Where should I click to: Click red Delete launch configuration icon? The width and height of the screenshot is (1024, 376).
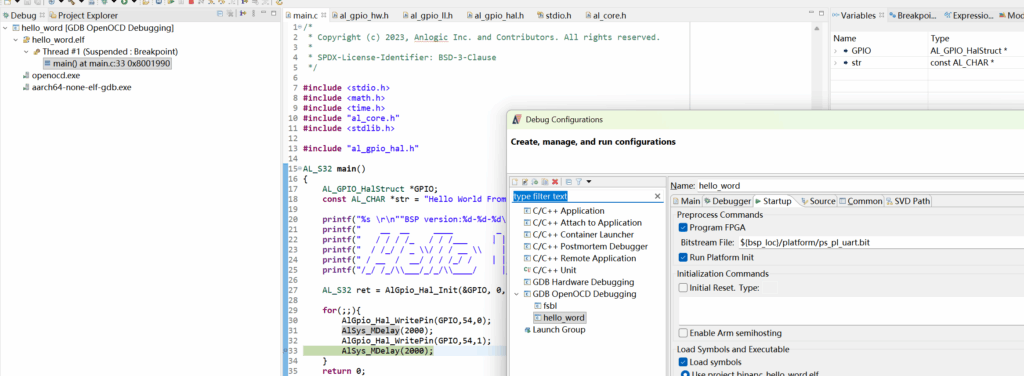click(555, 181)
